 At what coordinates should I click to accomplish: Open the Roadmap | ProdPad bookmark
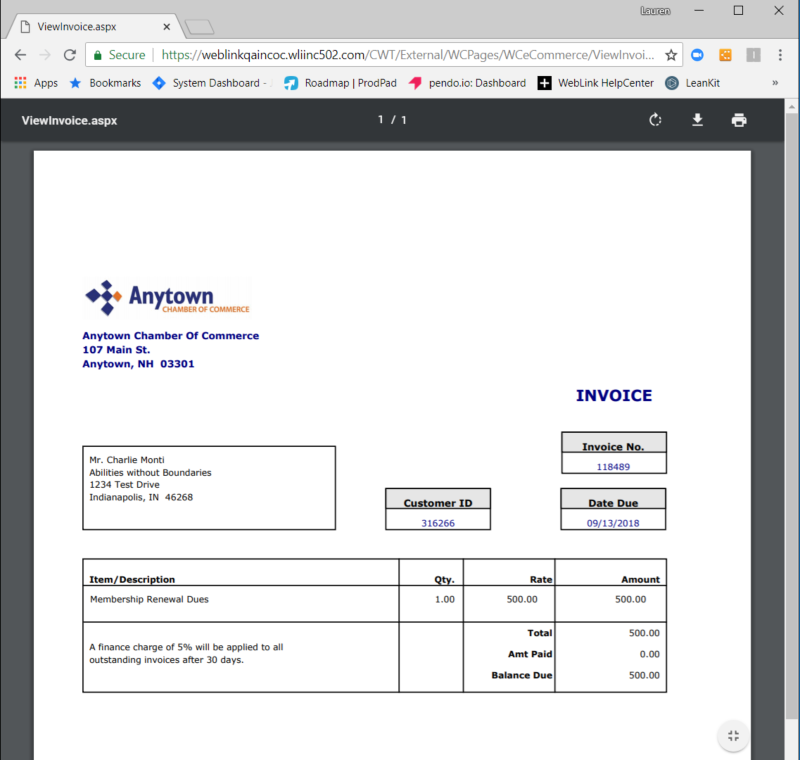pyautogui.click(x=340, y=83)
